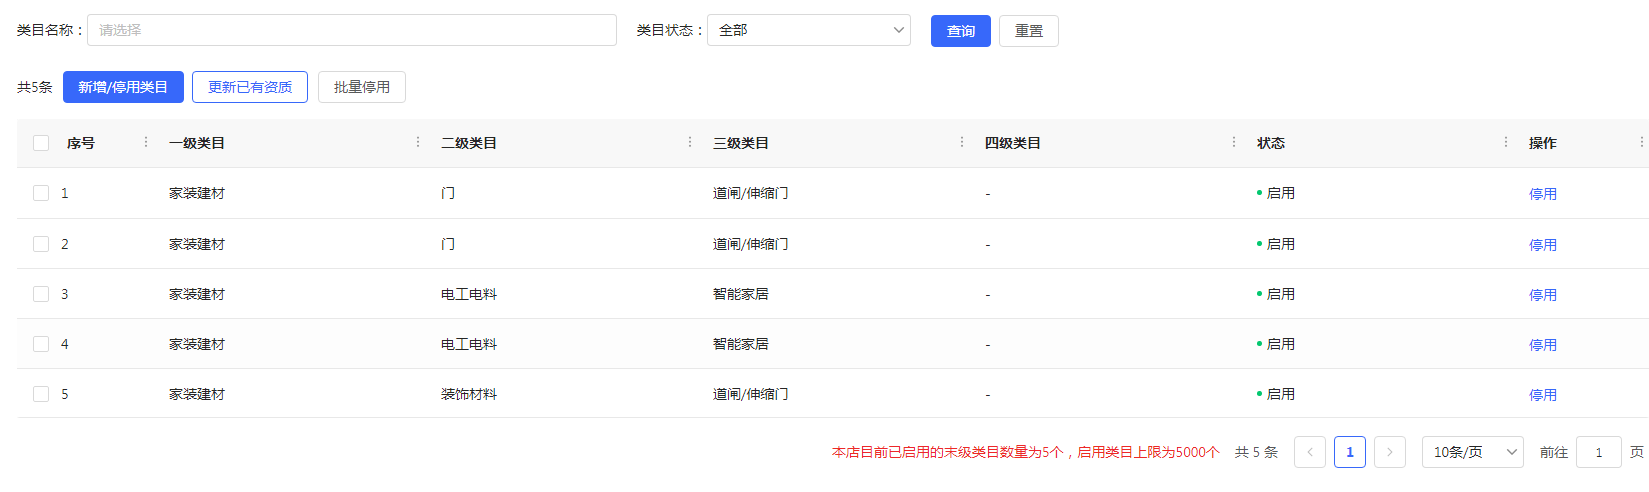1649x492 pixels.
Task: Go to next page arrow
Action: point(1389,452)
